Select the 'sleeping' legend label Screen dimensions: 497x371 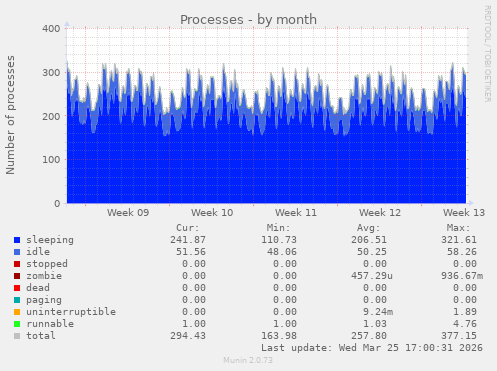(50, 240)
